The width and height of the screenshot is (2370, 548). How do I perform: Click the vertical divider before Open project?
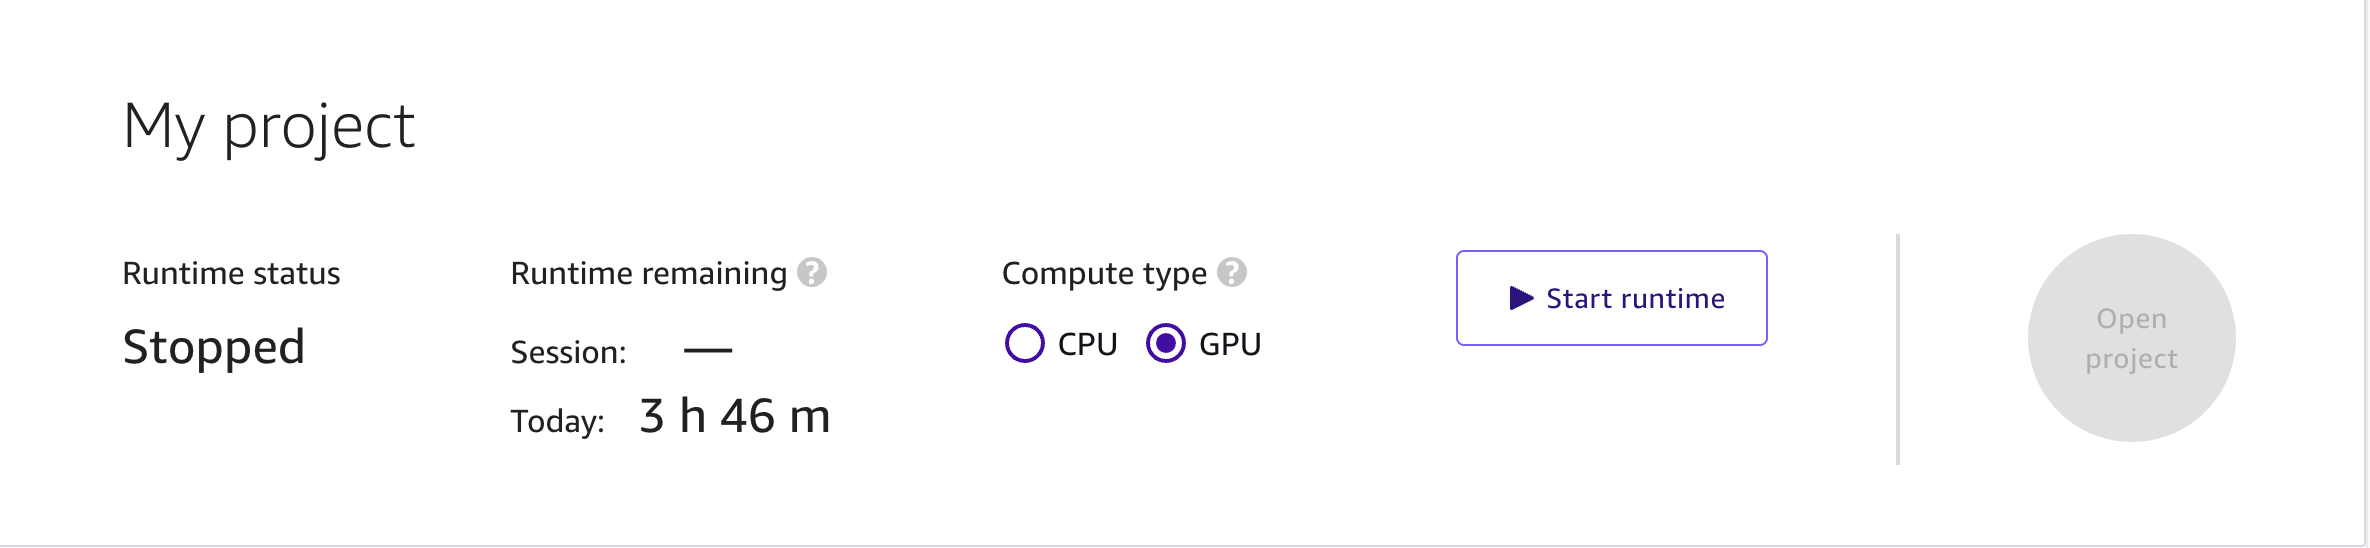tap(1898, 349)
